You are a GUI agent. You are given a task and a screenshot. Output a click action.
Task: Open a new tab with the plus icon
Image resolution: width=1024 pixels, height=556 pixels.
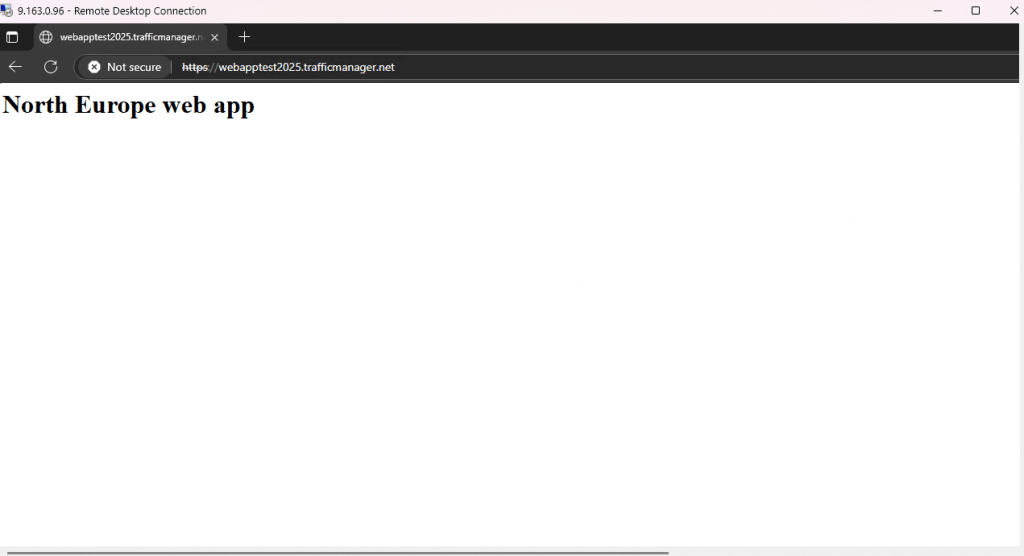244,37
